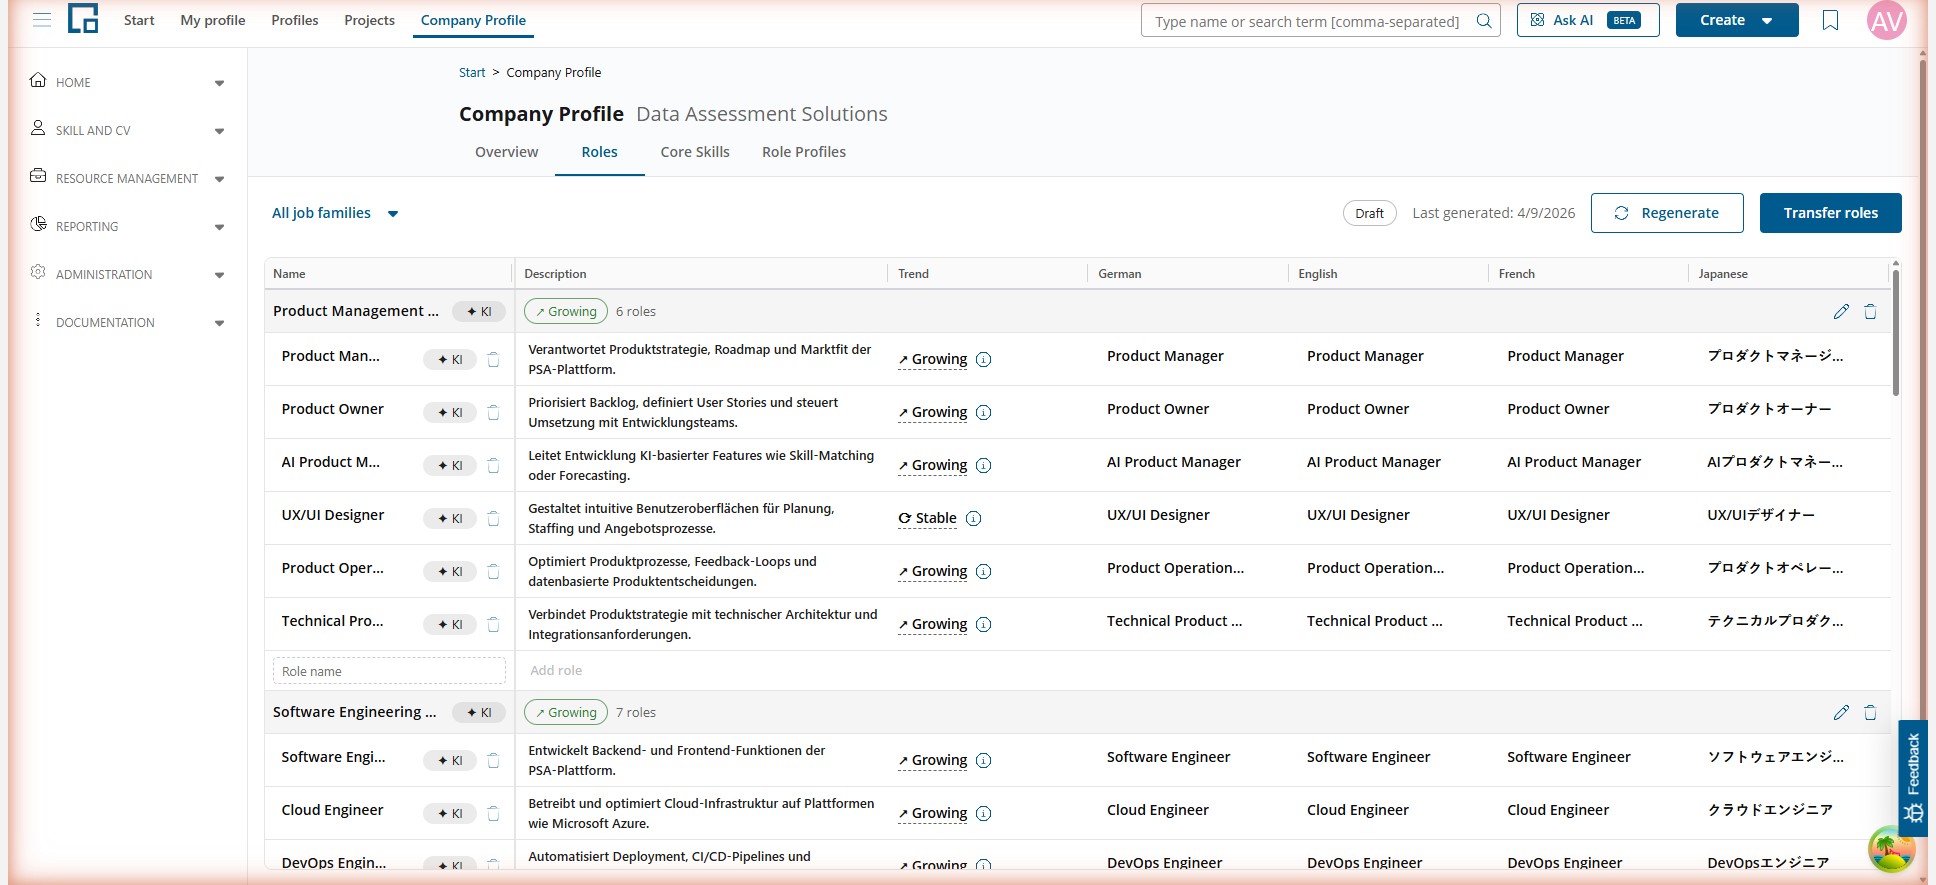Delete the Cloud Engineer role
Viewport: 1936px width, 885px height.
click(x=493, y=813)
